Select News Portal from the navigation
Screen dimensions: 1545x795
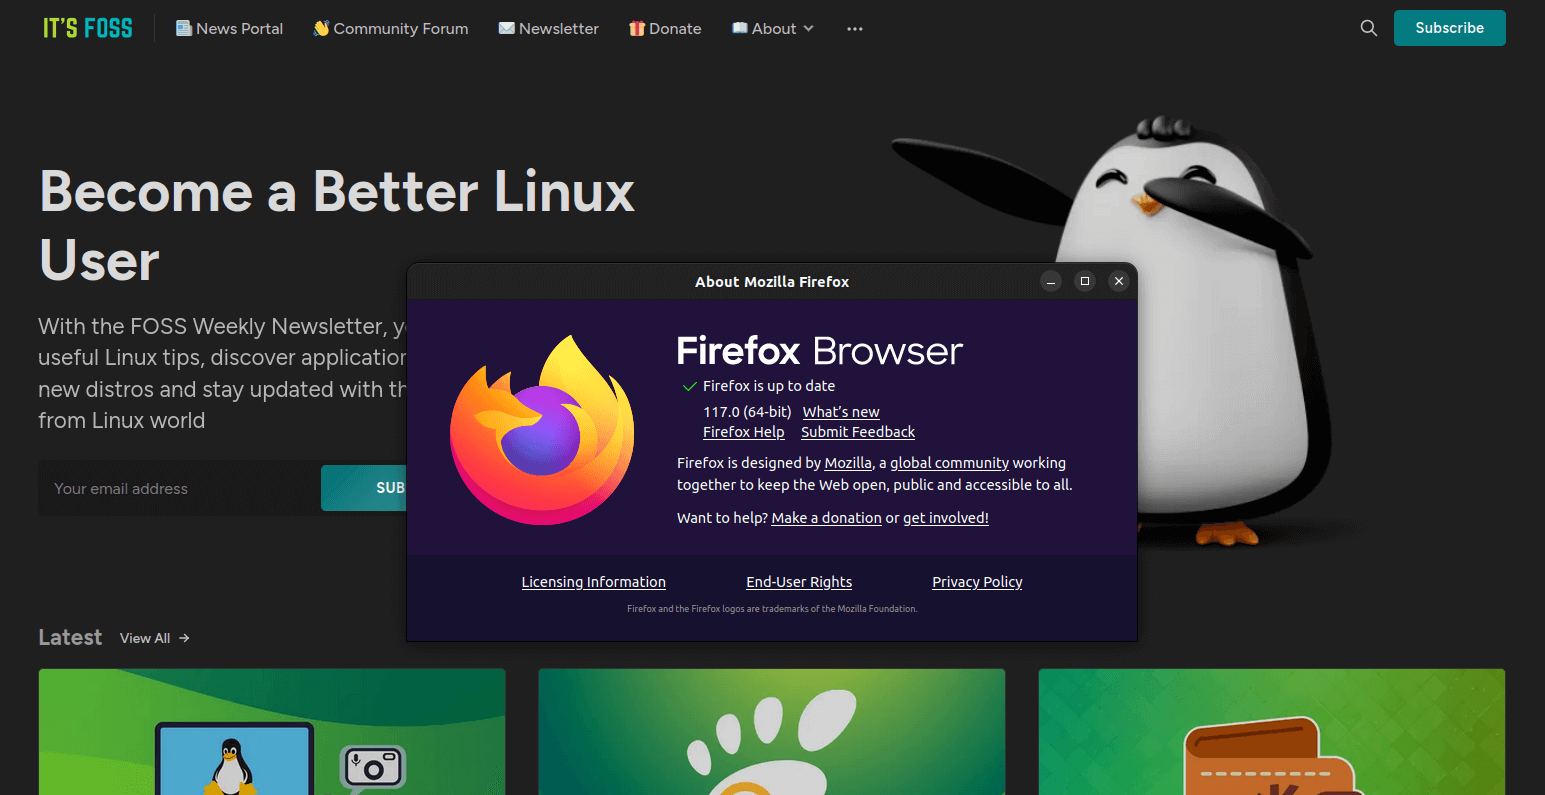click(x=239, y=28)
